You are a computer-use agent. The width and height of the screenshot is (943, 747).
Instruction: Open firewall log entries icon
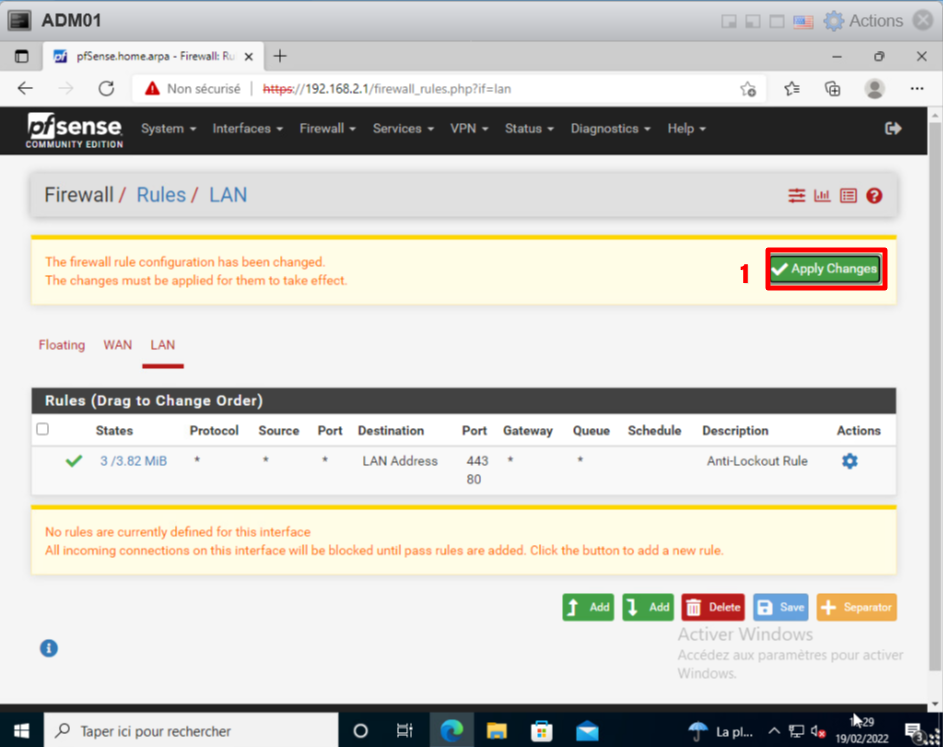[848, 196]
